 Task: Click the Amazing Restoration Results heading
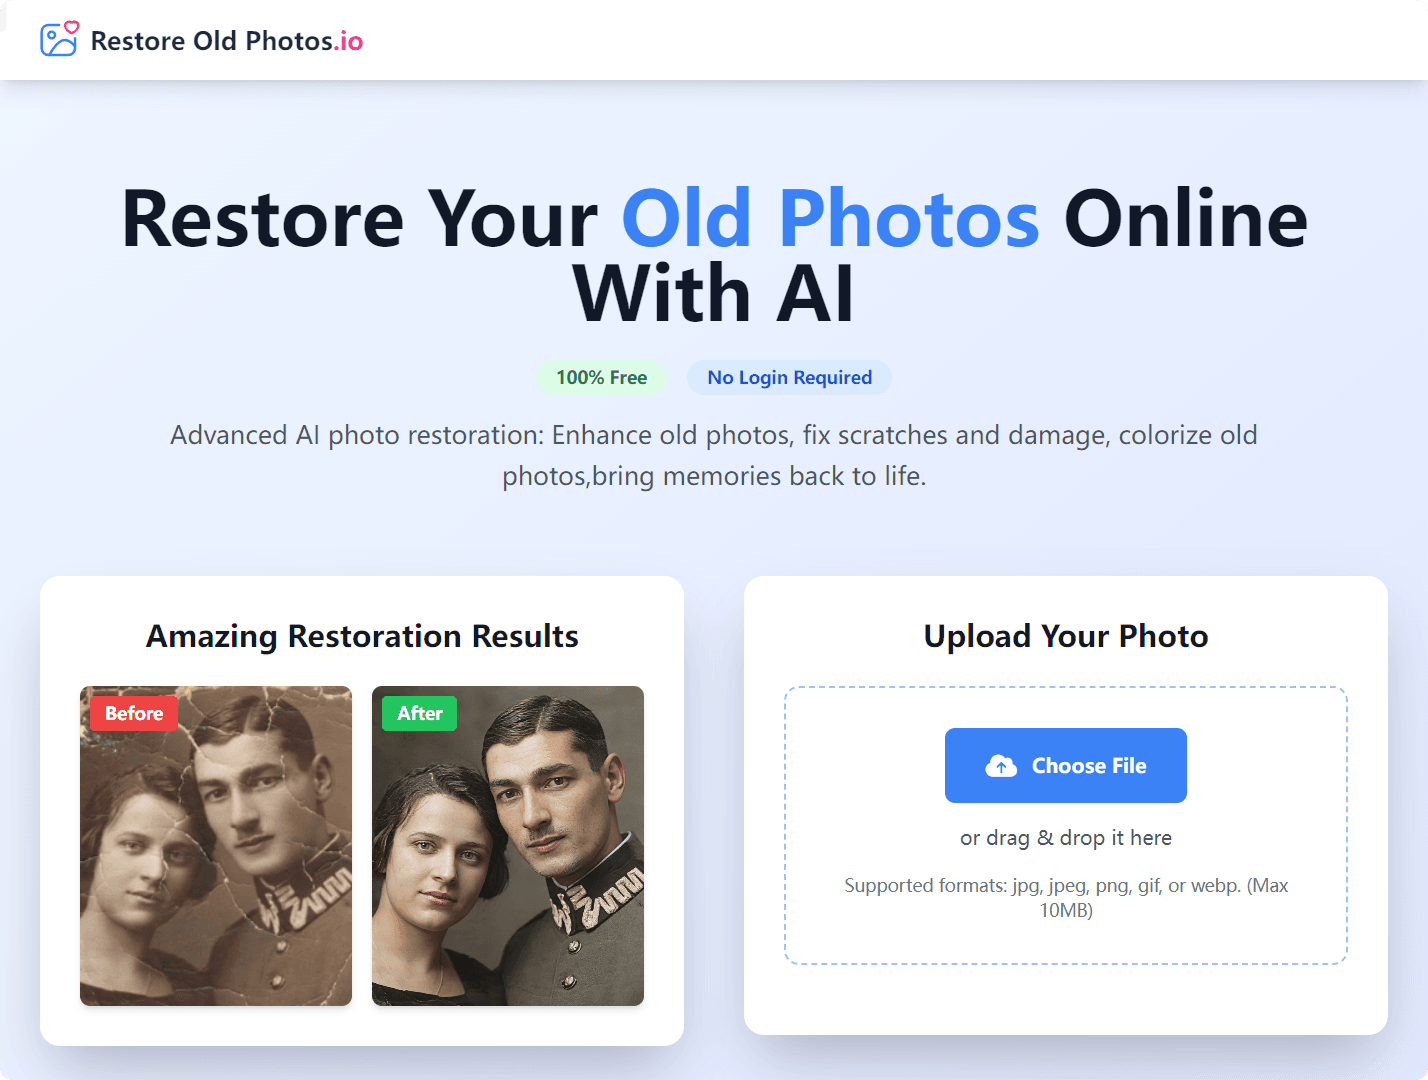pyautogui.click(x=362, y=636)
